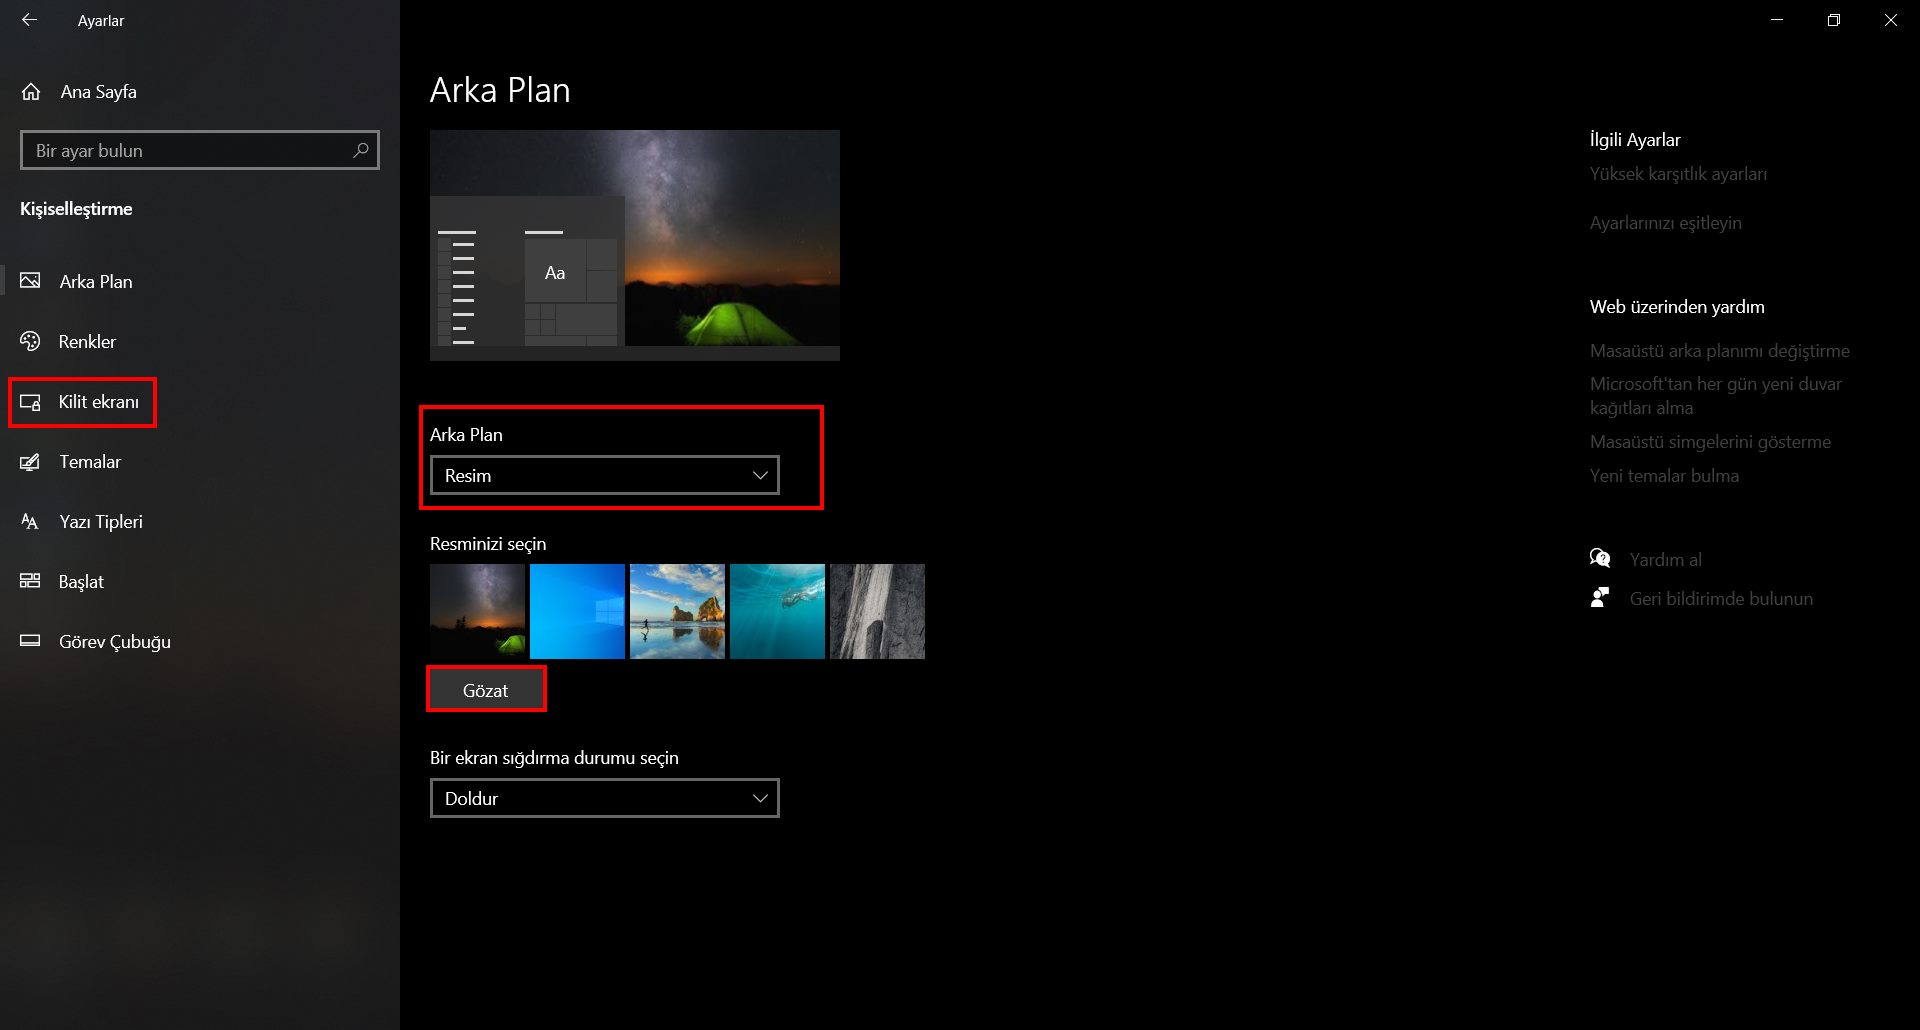Click the Renkler palette icon
Image resolution: width=1920 pixels, height=1030 pixels.
(30, 341)
